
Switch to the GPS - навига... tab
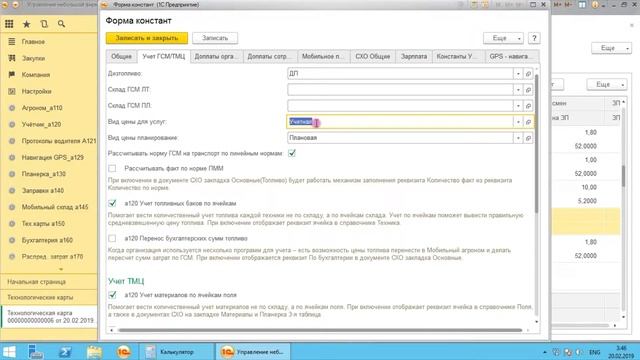(512, 56)
